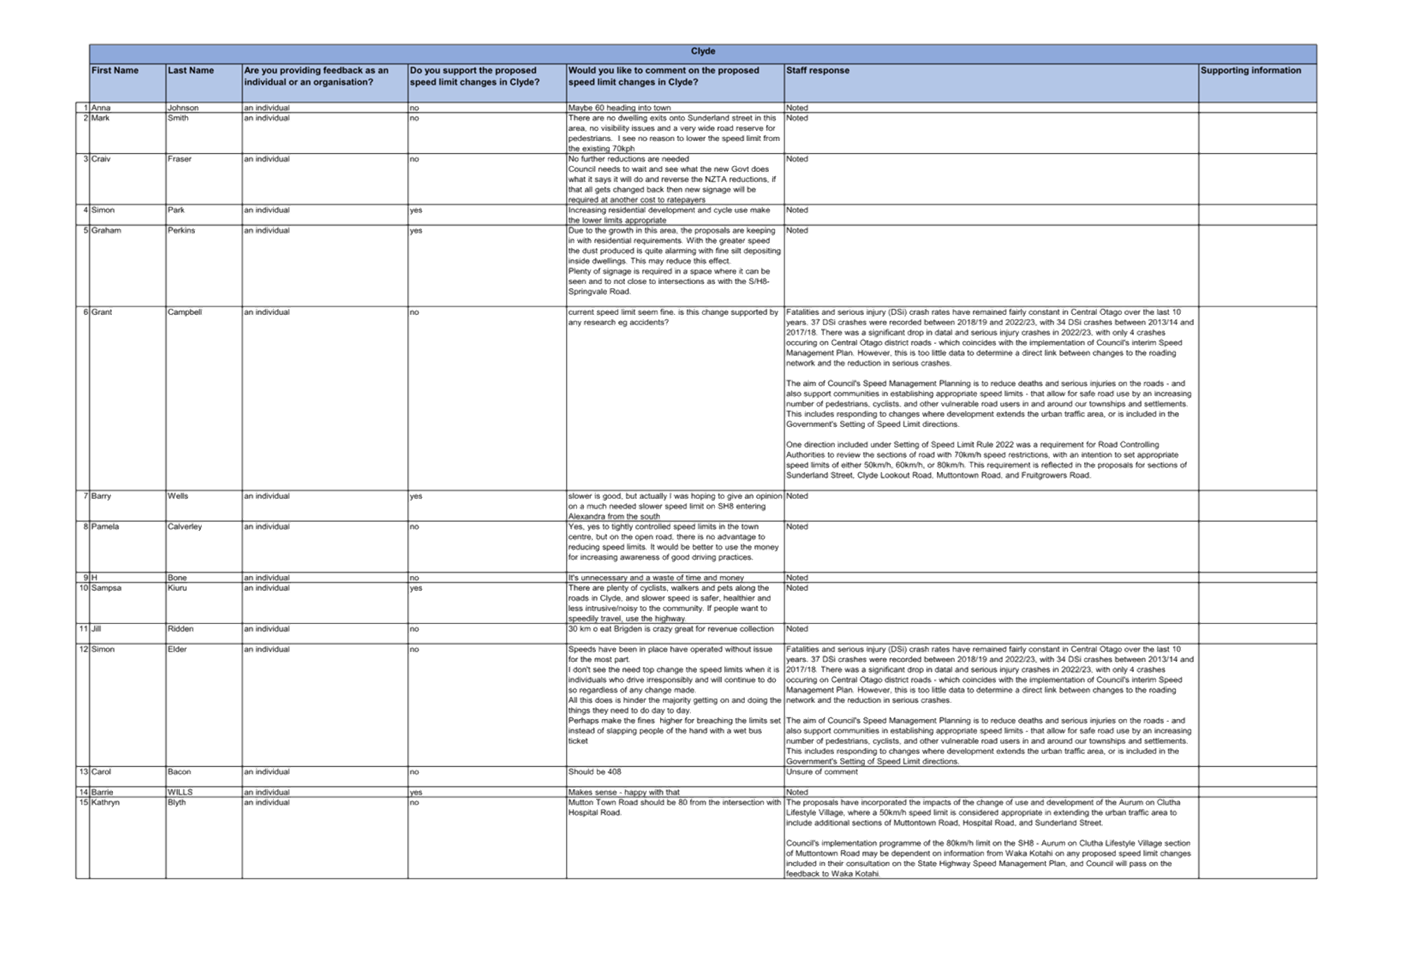
Task: Click 'yes' support answer in Simon Park's row
Action: [x=416, y=210]
